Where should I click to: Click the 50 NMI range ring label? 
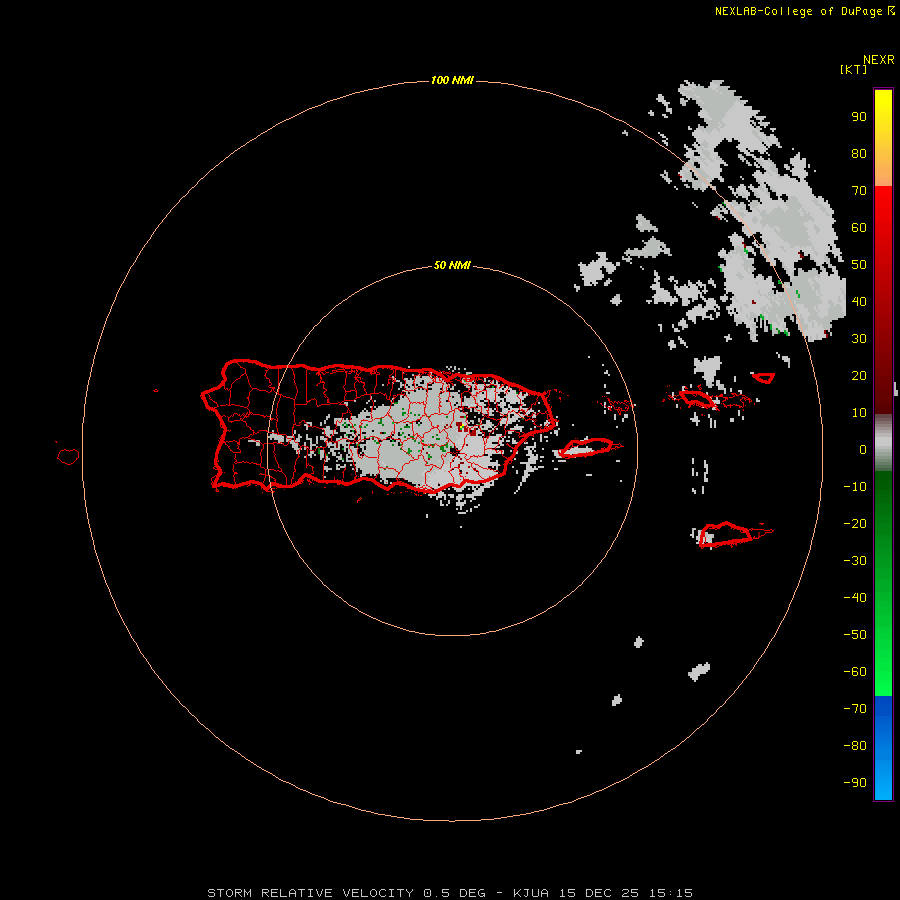452,265
